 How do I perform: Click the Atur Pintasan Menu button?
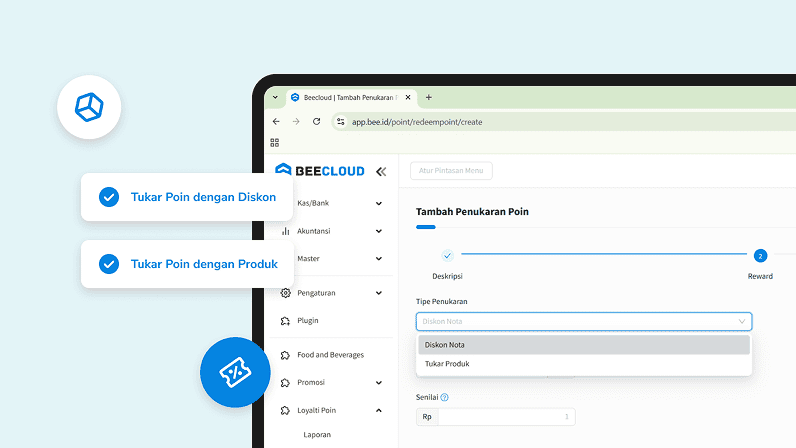(x=451, y=171)
